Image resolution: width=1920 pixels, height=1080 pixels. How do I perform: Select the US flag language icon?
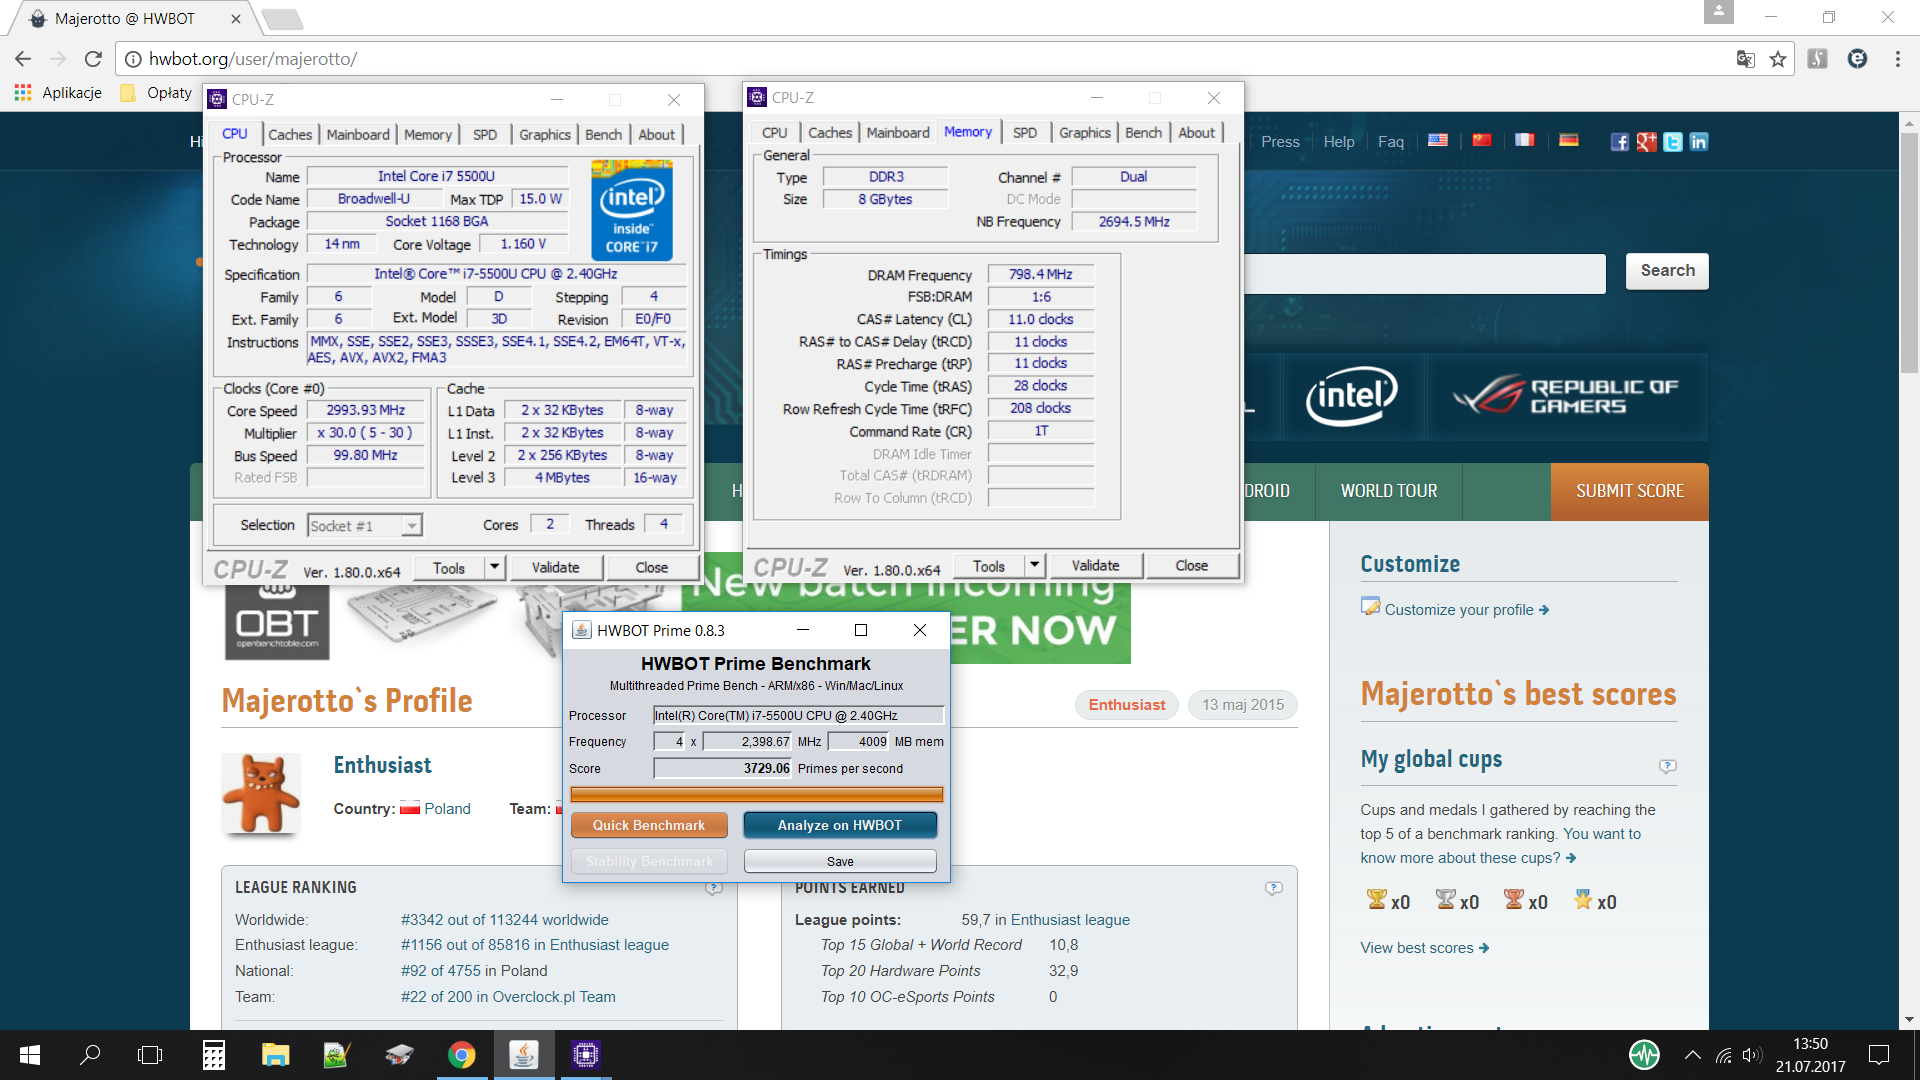pyautogui.click(x=1438, y=141)
